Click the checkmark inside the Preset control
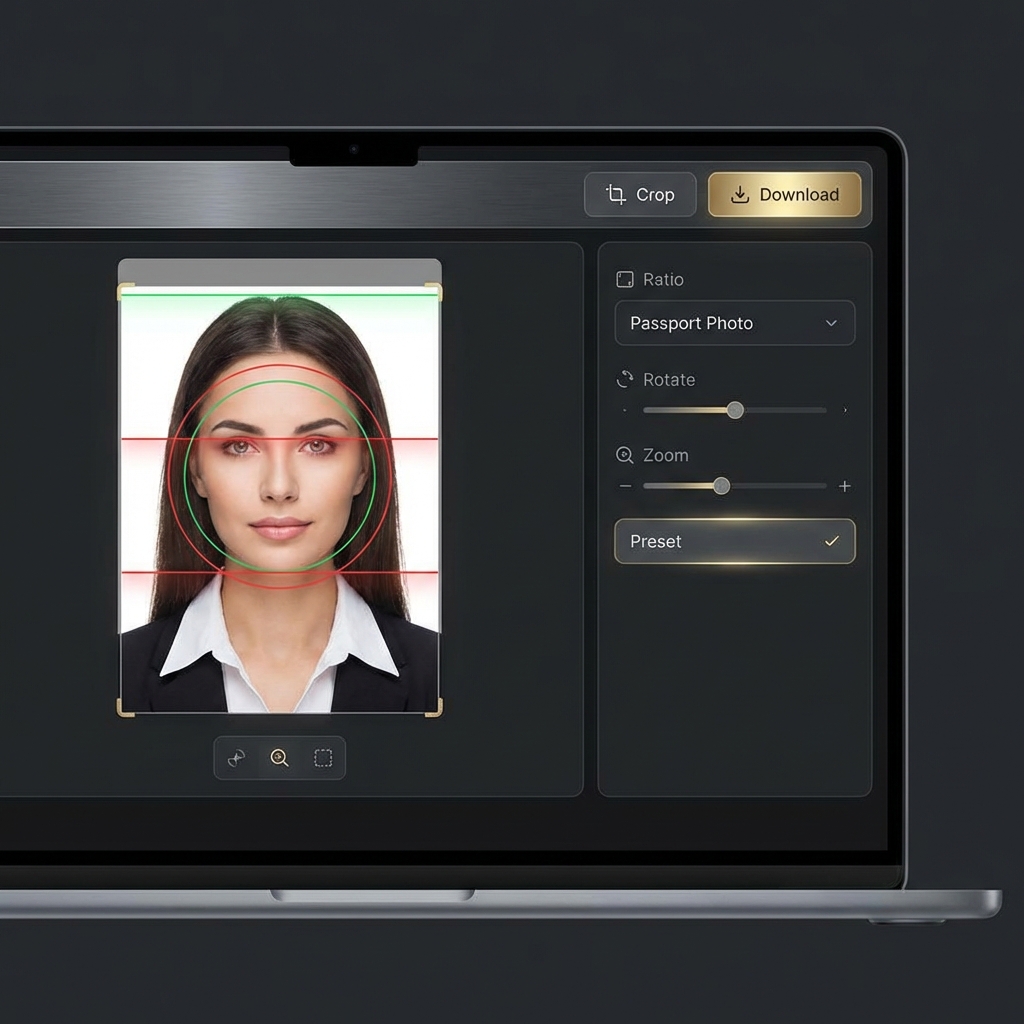 [830, 541]
